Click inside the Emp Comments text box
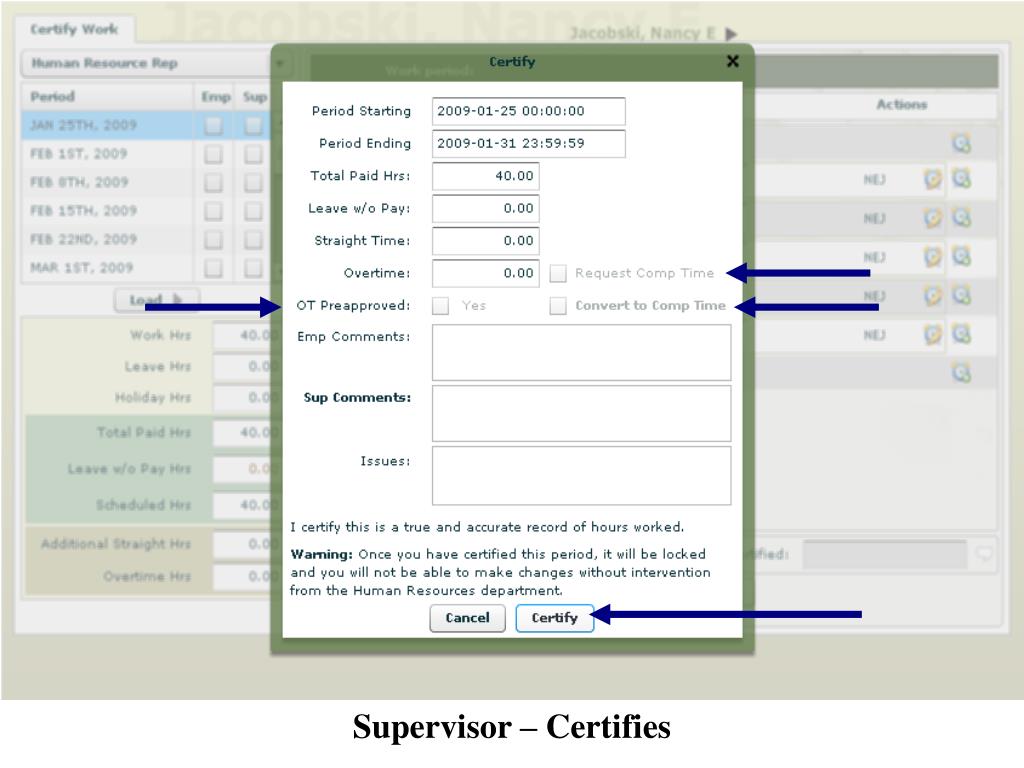The height and width of the screenshot is (768, 1024). 581,353
